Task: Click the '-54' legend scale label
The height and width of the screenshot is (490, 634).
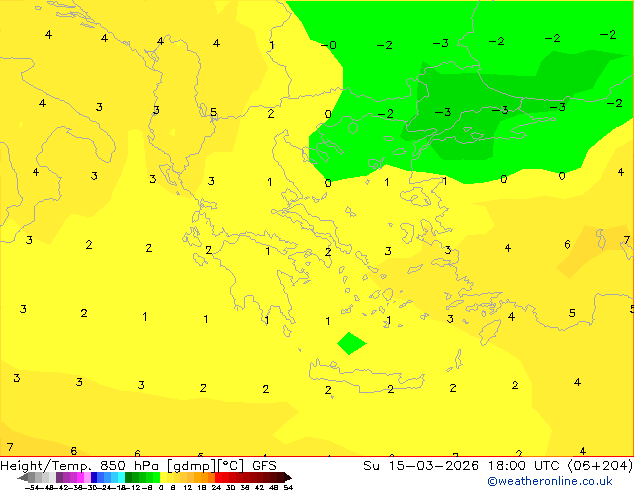Action: click(32, 487)
